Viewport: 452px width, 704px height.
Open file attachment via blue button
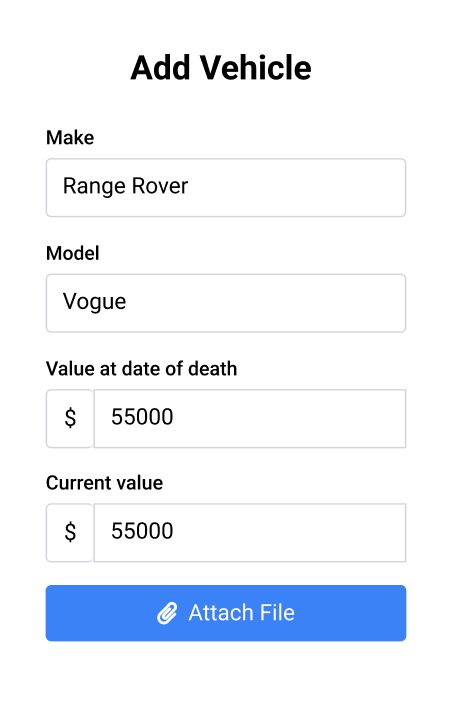click(x=226, y=613)
